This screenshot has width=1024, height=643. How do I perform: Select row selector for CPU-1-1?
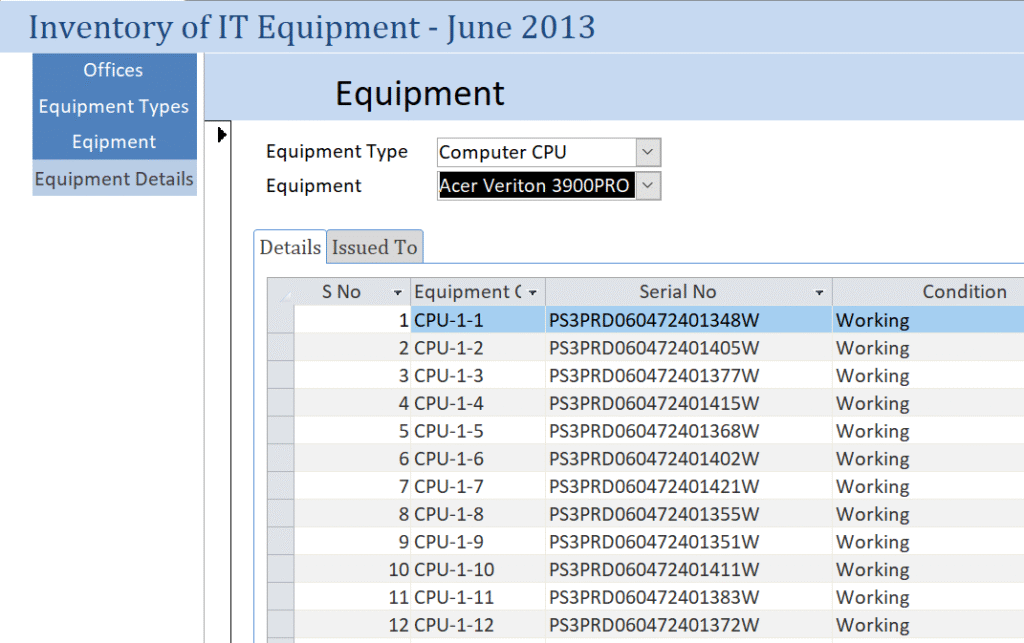point(280,321)
